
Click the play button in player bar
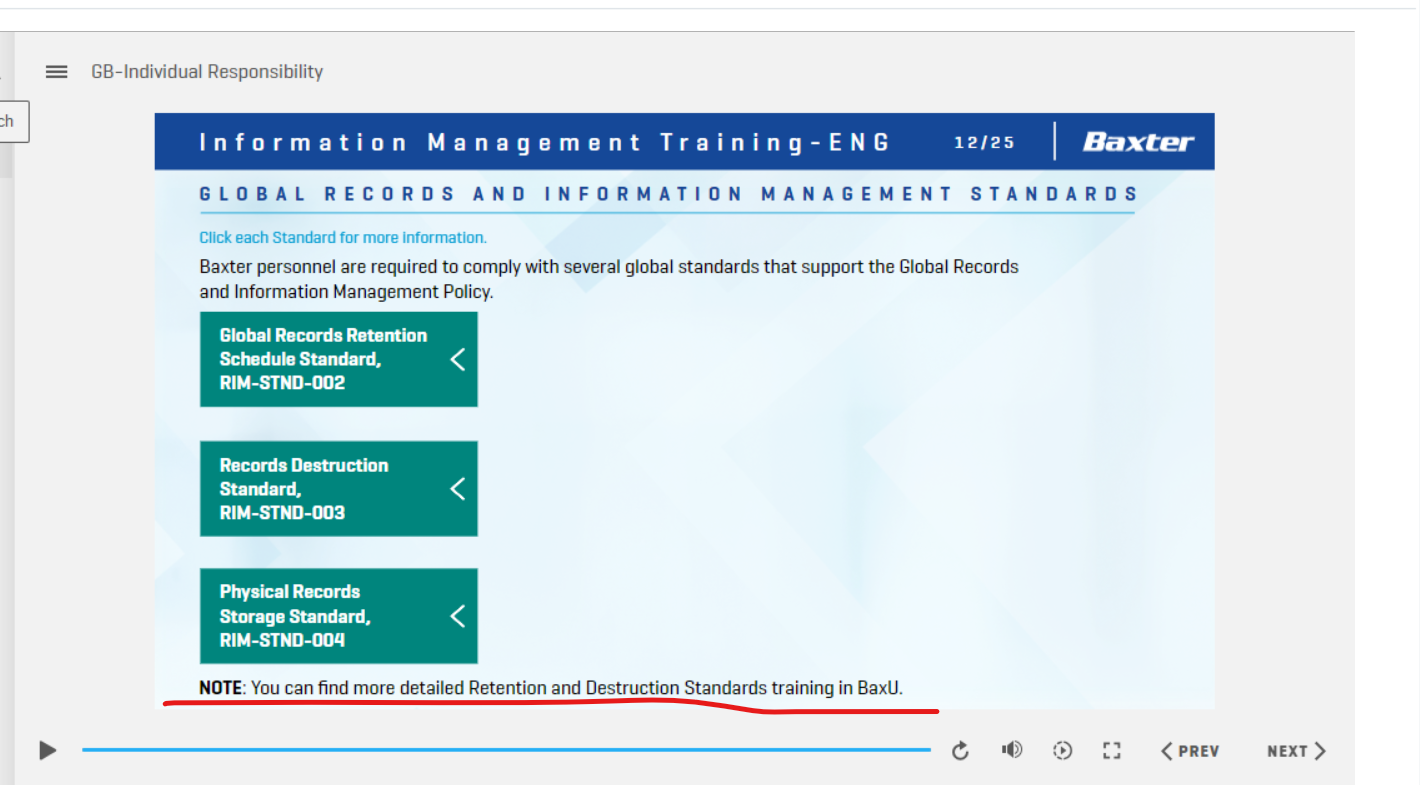click(x=47, y=750)
